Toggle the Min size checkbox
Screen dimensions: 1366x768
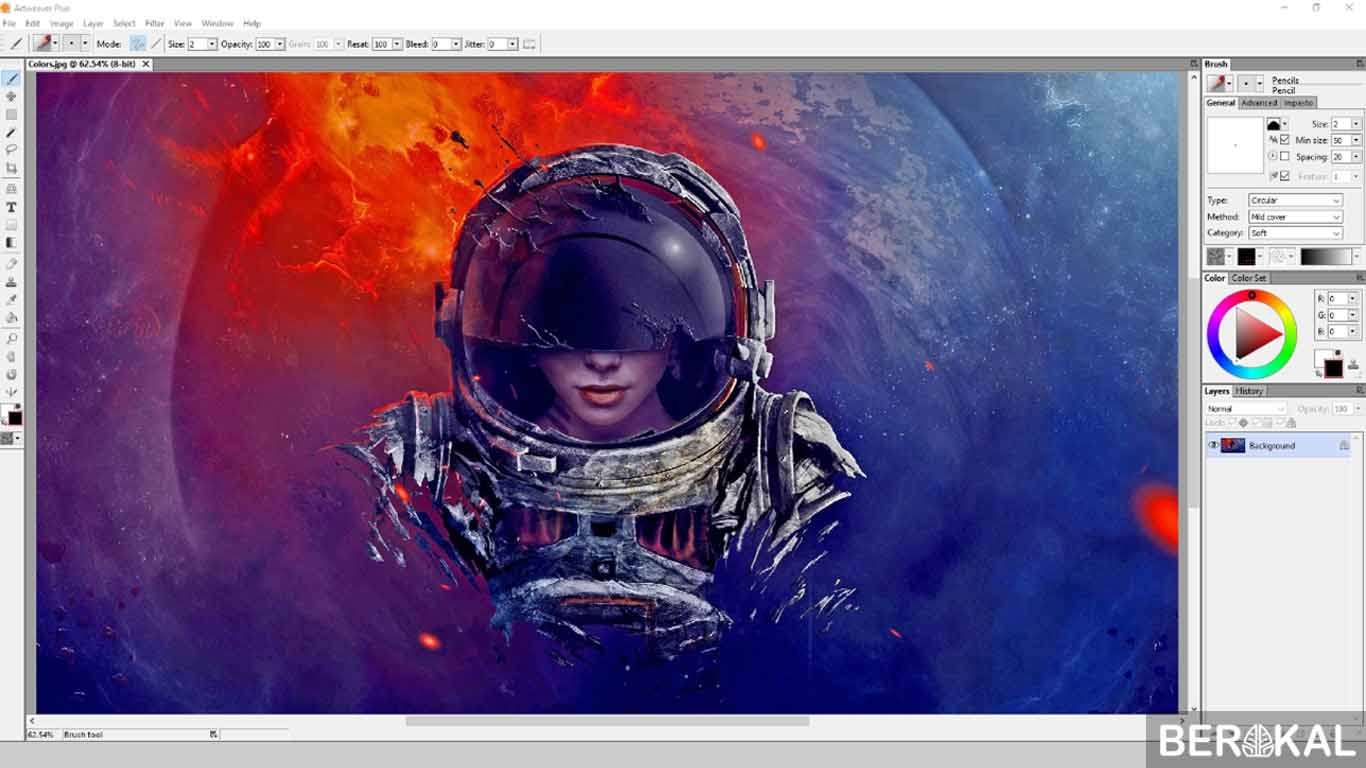pos(1285,140)
